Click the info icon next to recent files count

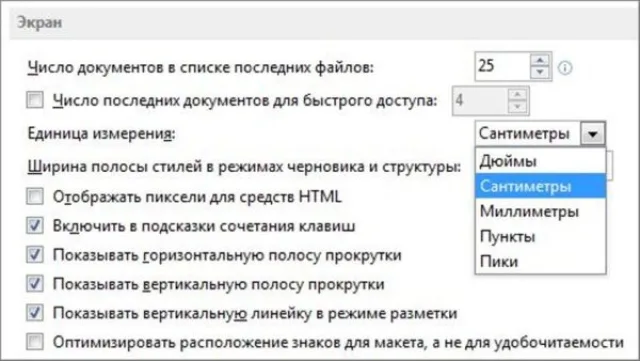tap(565, 68)
